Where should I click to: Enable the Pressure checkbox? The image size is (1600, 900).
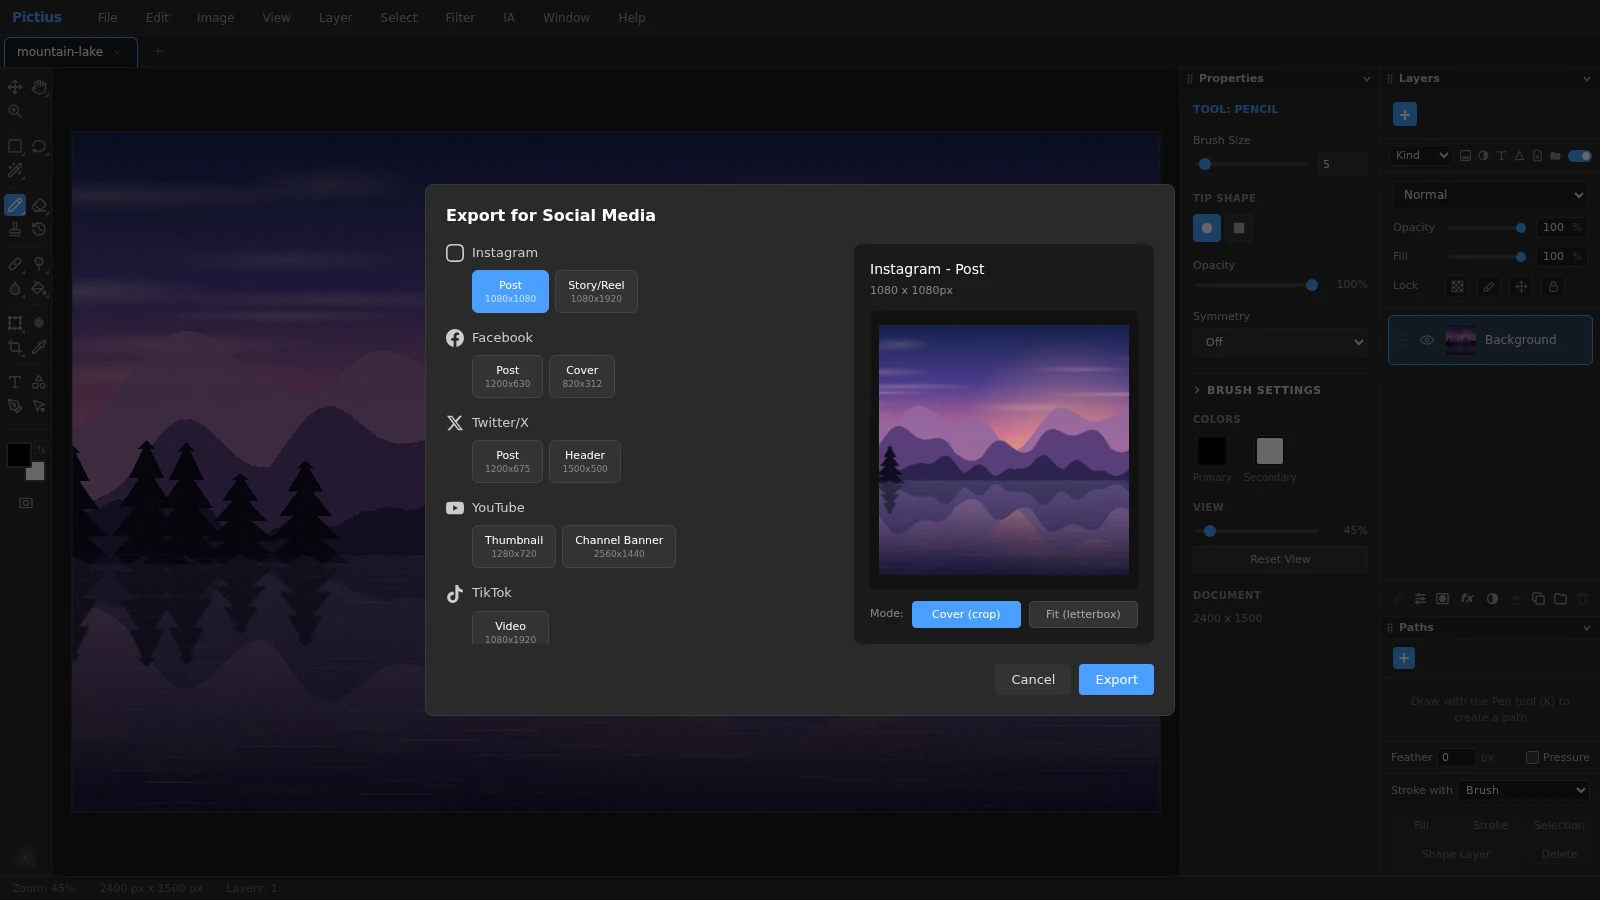[1532, 757]
